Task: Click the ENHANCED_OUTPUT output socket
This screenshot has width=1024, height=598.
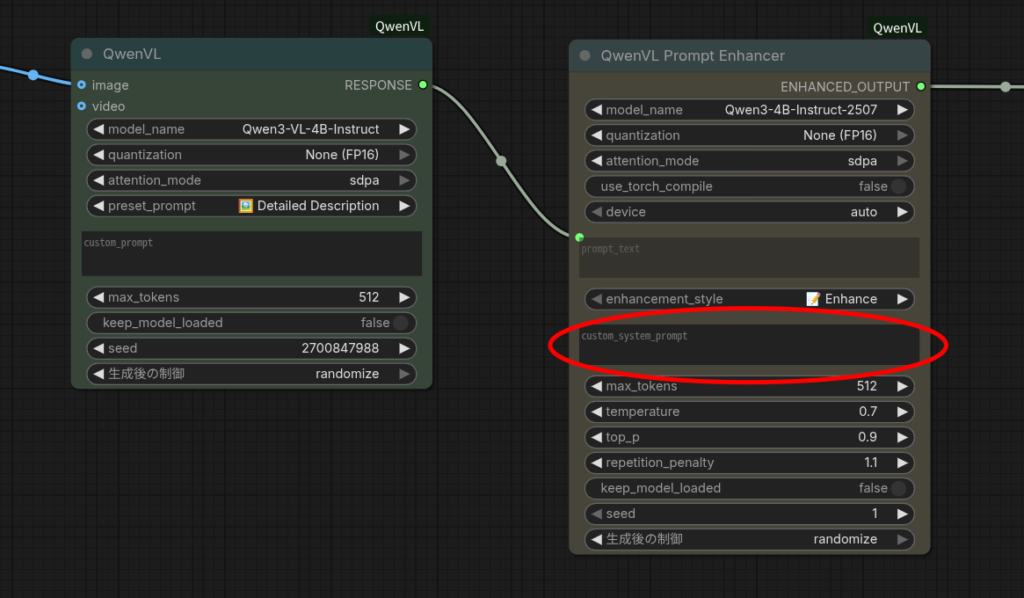Action: (x=921, y=87)
